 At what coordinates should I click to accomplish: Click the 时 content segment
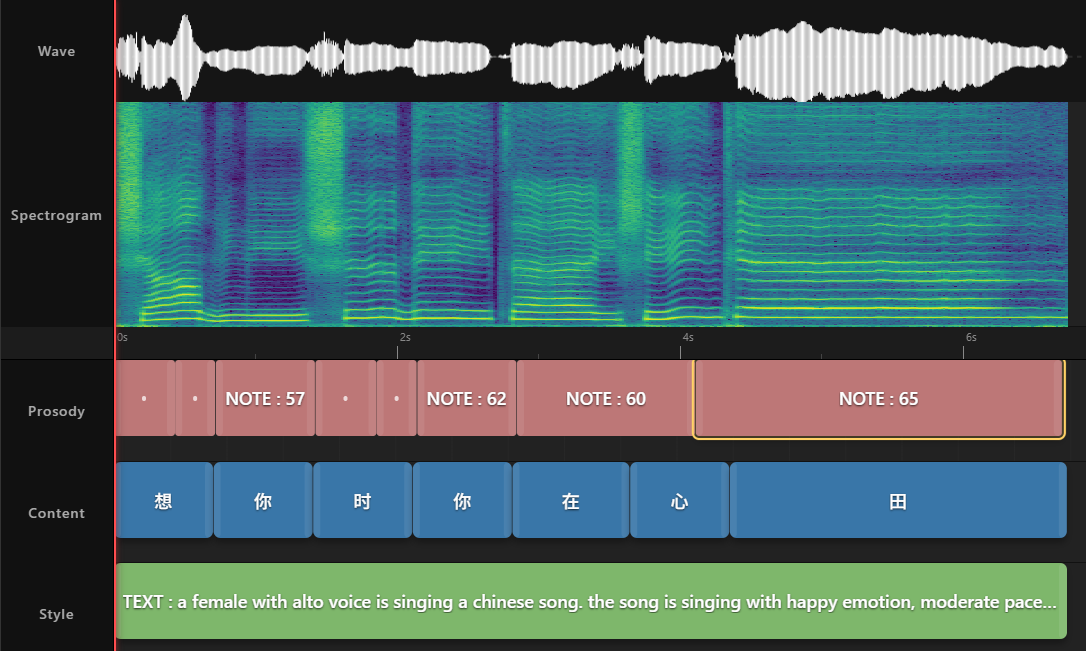point(362,500)
